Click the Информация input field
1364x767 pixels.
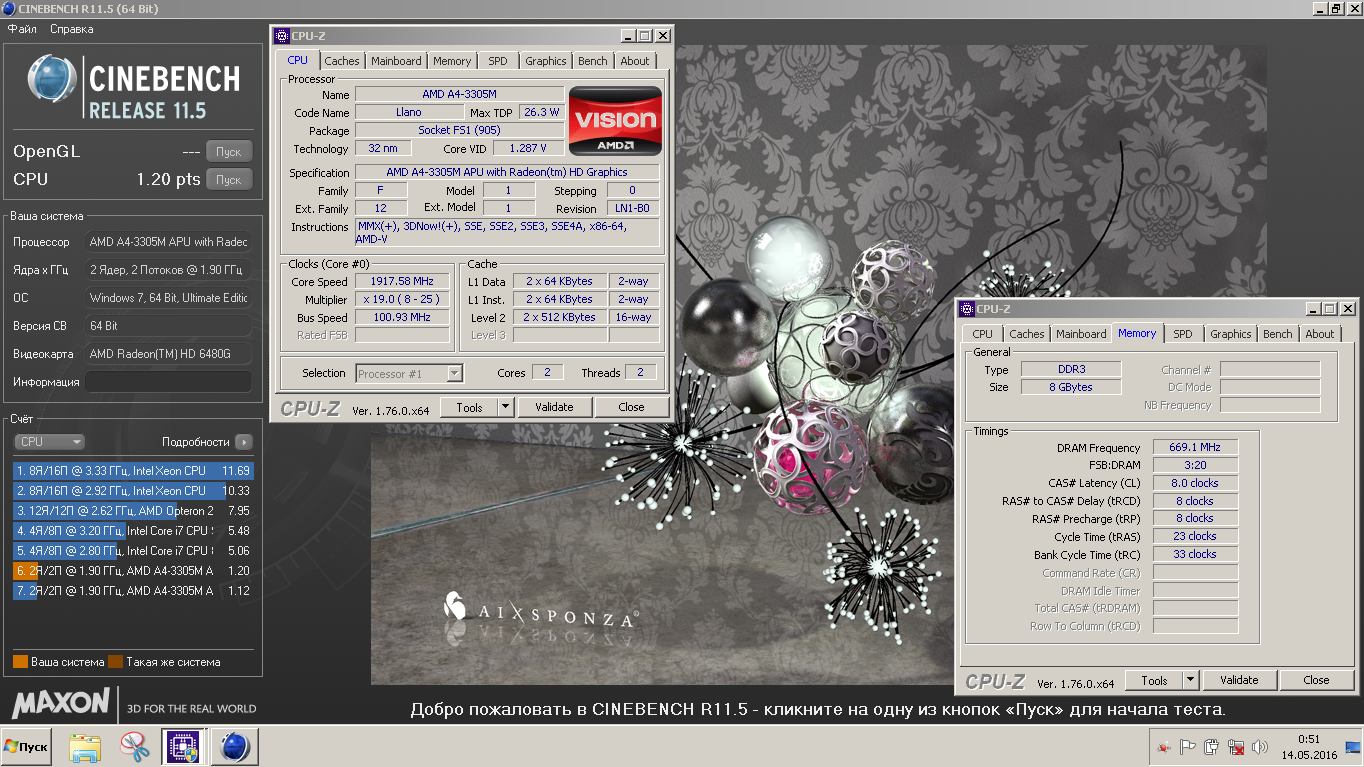[168, 382]
